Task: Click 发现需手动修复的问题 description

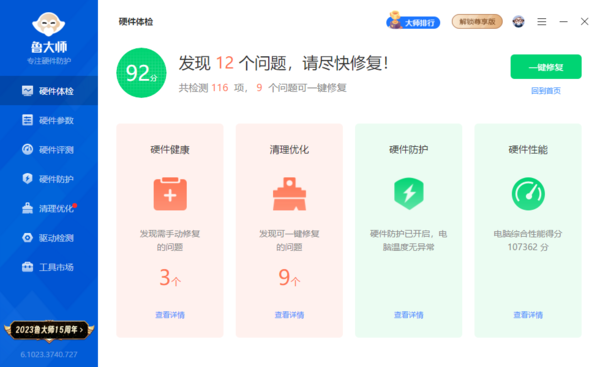Action: pyautogui.click(x=170, y=240)
